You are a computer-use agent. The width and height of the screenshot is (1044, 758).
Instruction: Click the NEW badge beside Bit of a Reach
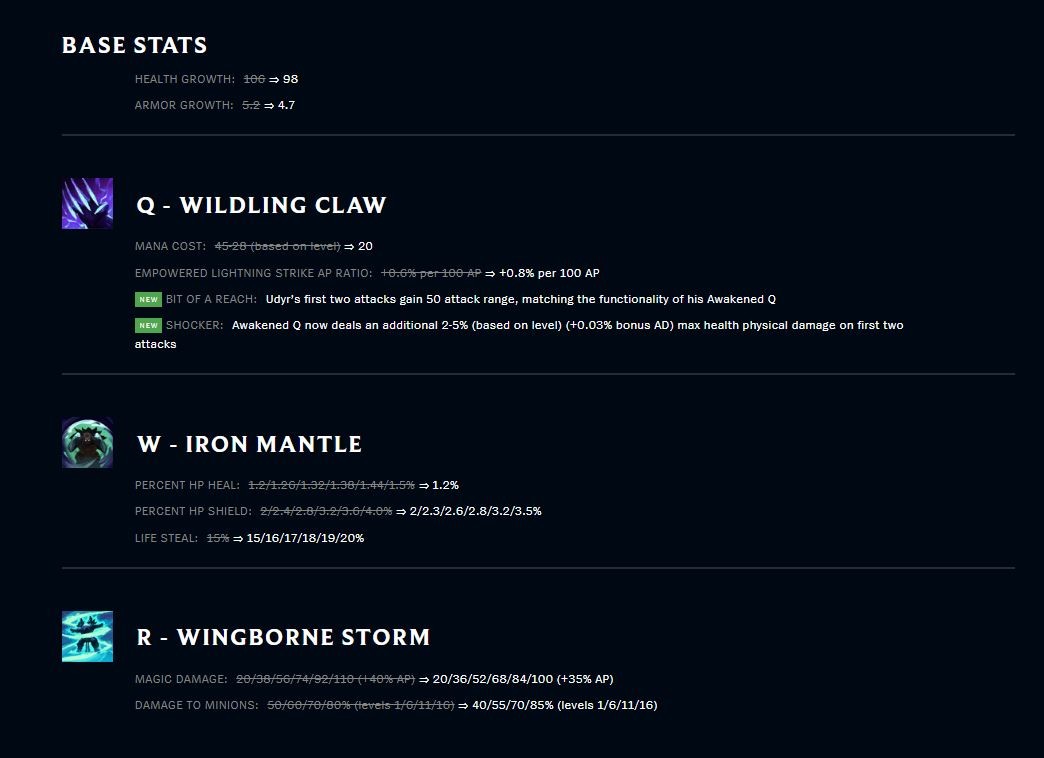click(x=148, y=299)
